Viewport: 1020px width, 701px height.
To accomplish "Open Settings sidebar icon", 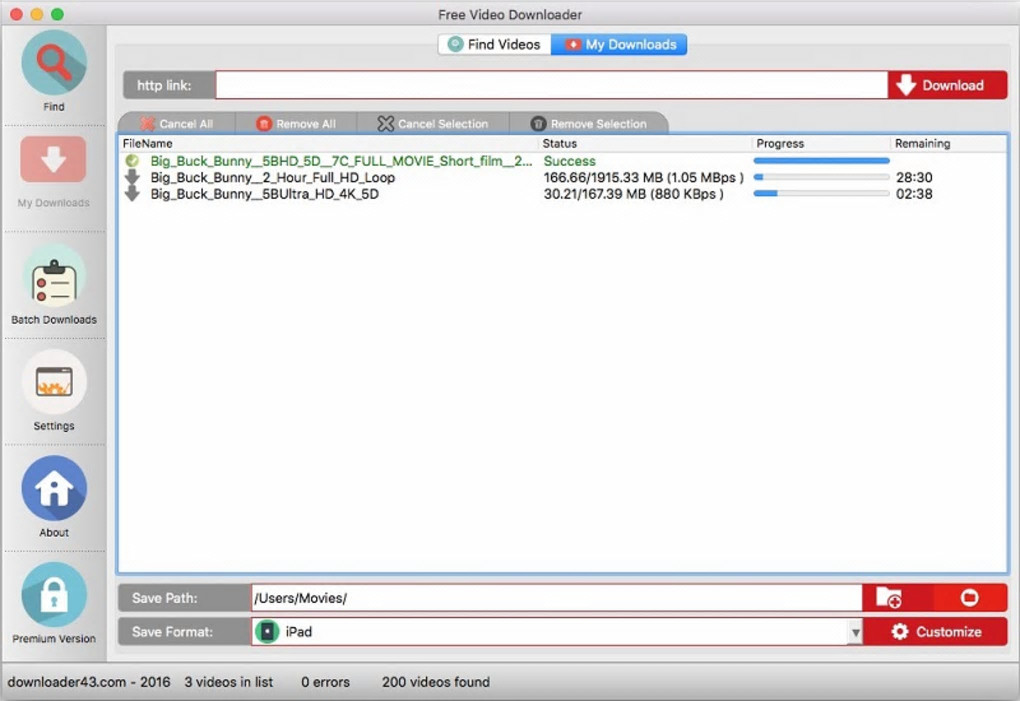I will point(53,382).
